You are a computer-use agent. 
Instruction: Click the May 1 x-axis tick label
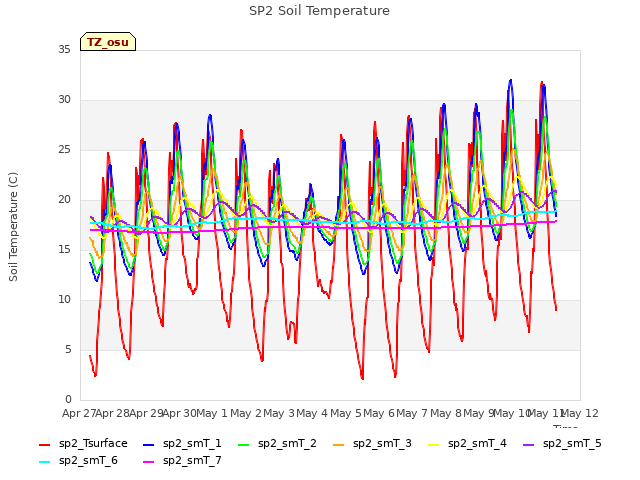tap(212, 413)
